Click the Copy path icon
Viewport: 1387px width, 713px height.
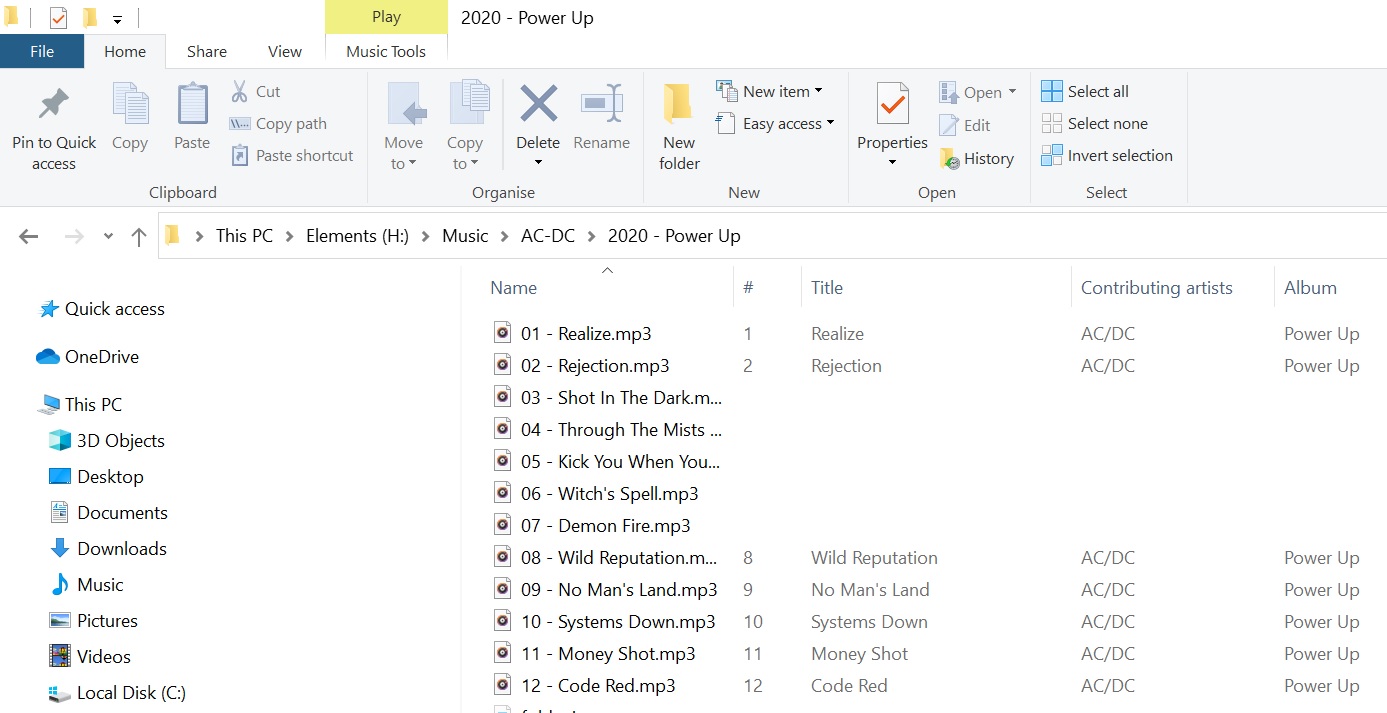[x=239, y=124]
